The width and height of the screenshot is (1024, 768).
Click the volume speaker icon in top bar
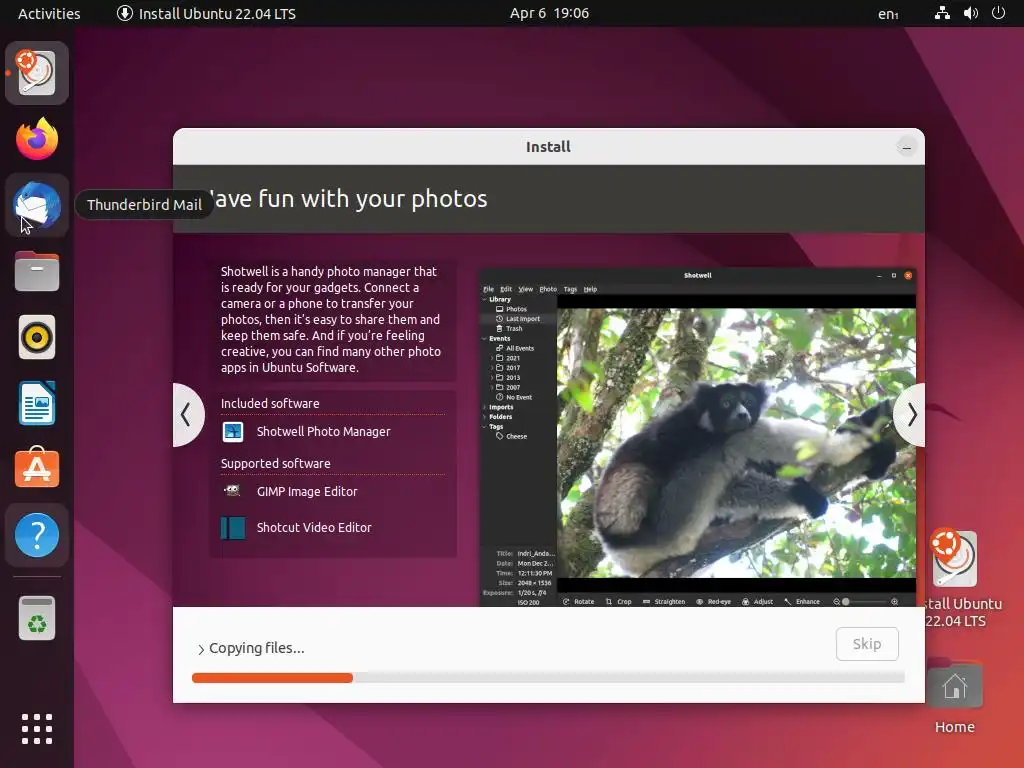tap(971, 13)
